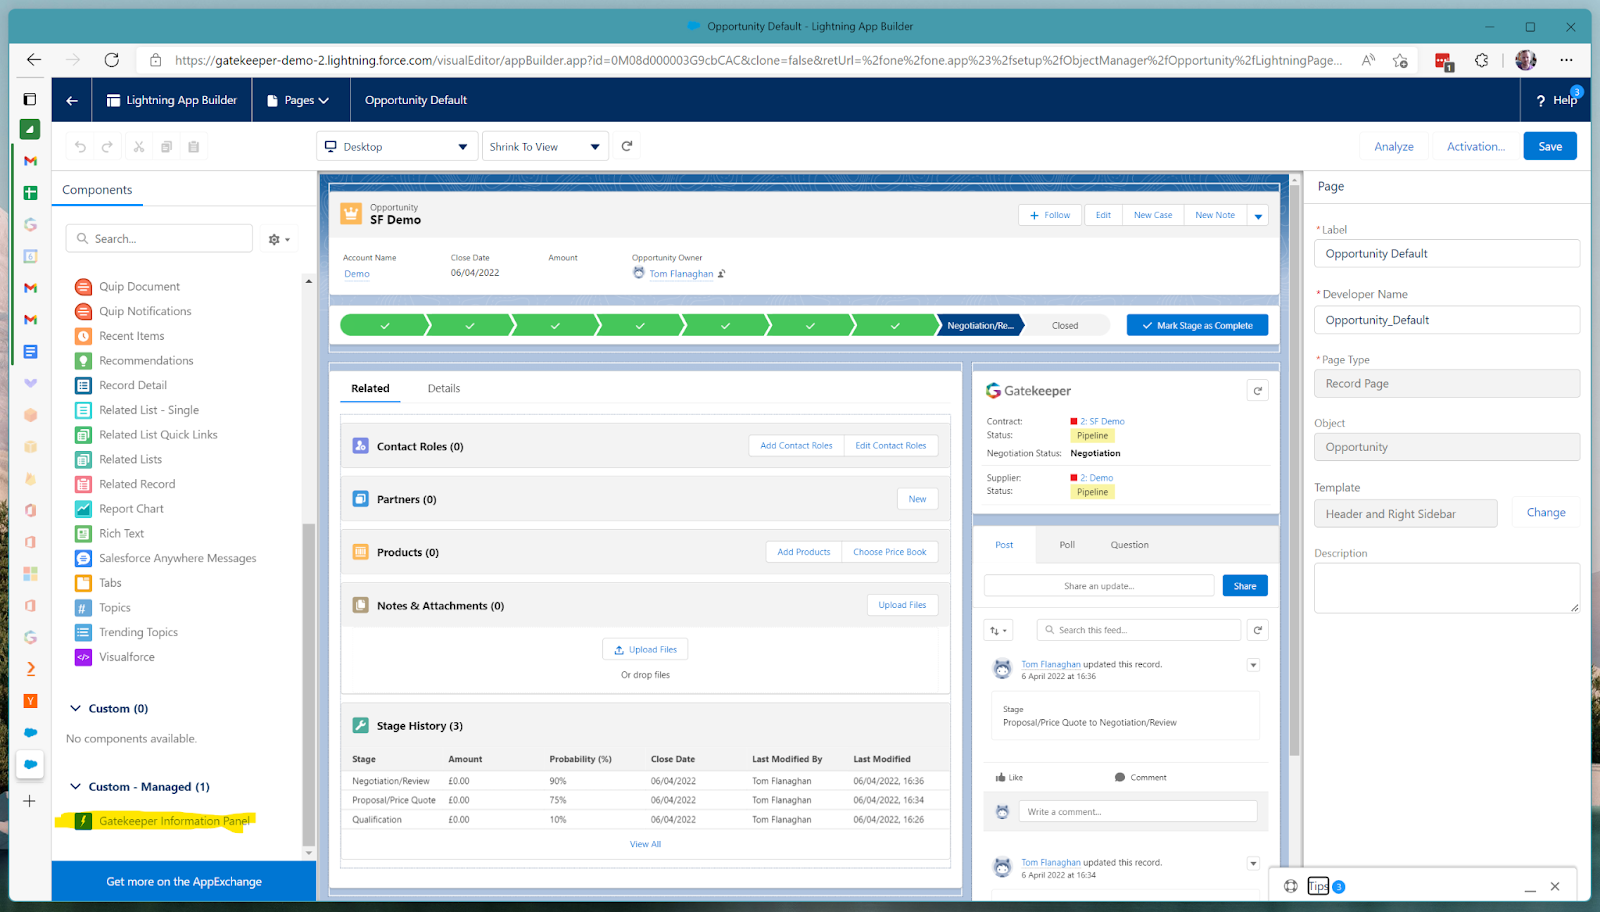Viewport: 1600px width, 912px height.
Task: Select the Record Detail component
Action: click(x=132, y=385)
